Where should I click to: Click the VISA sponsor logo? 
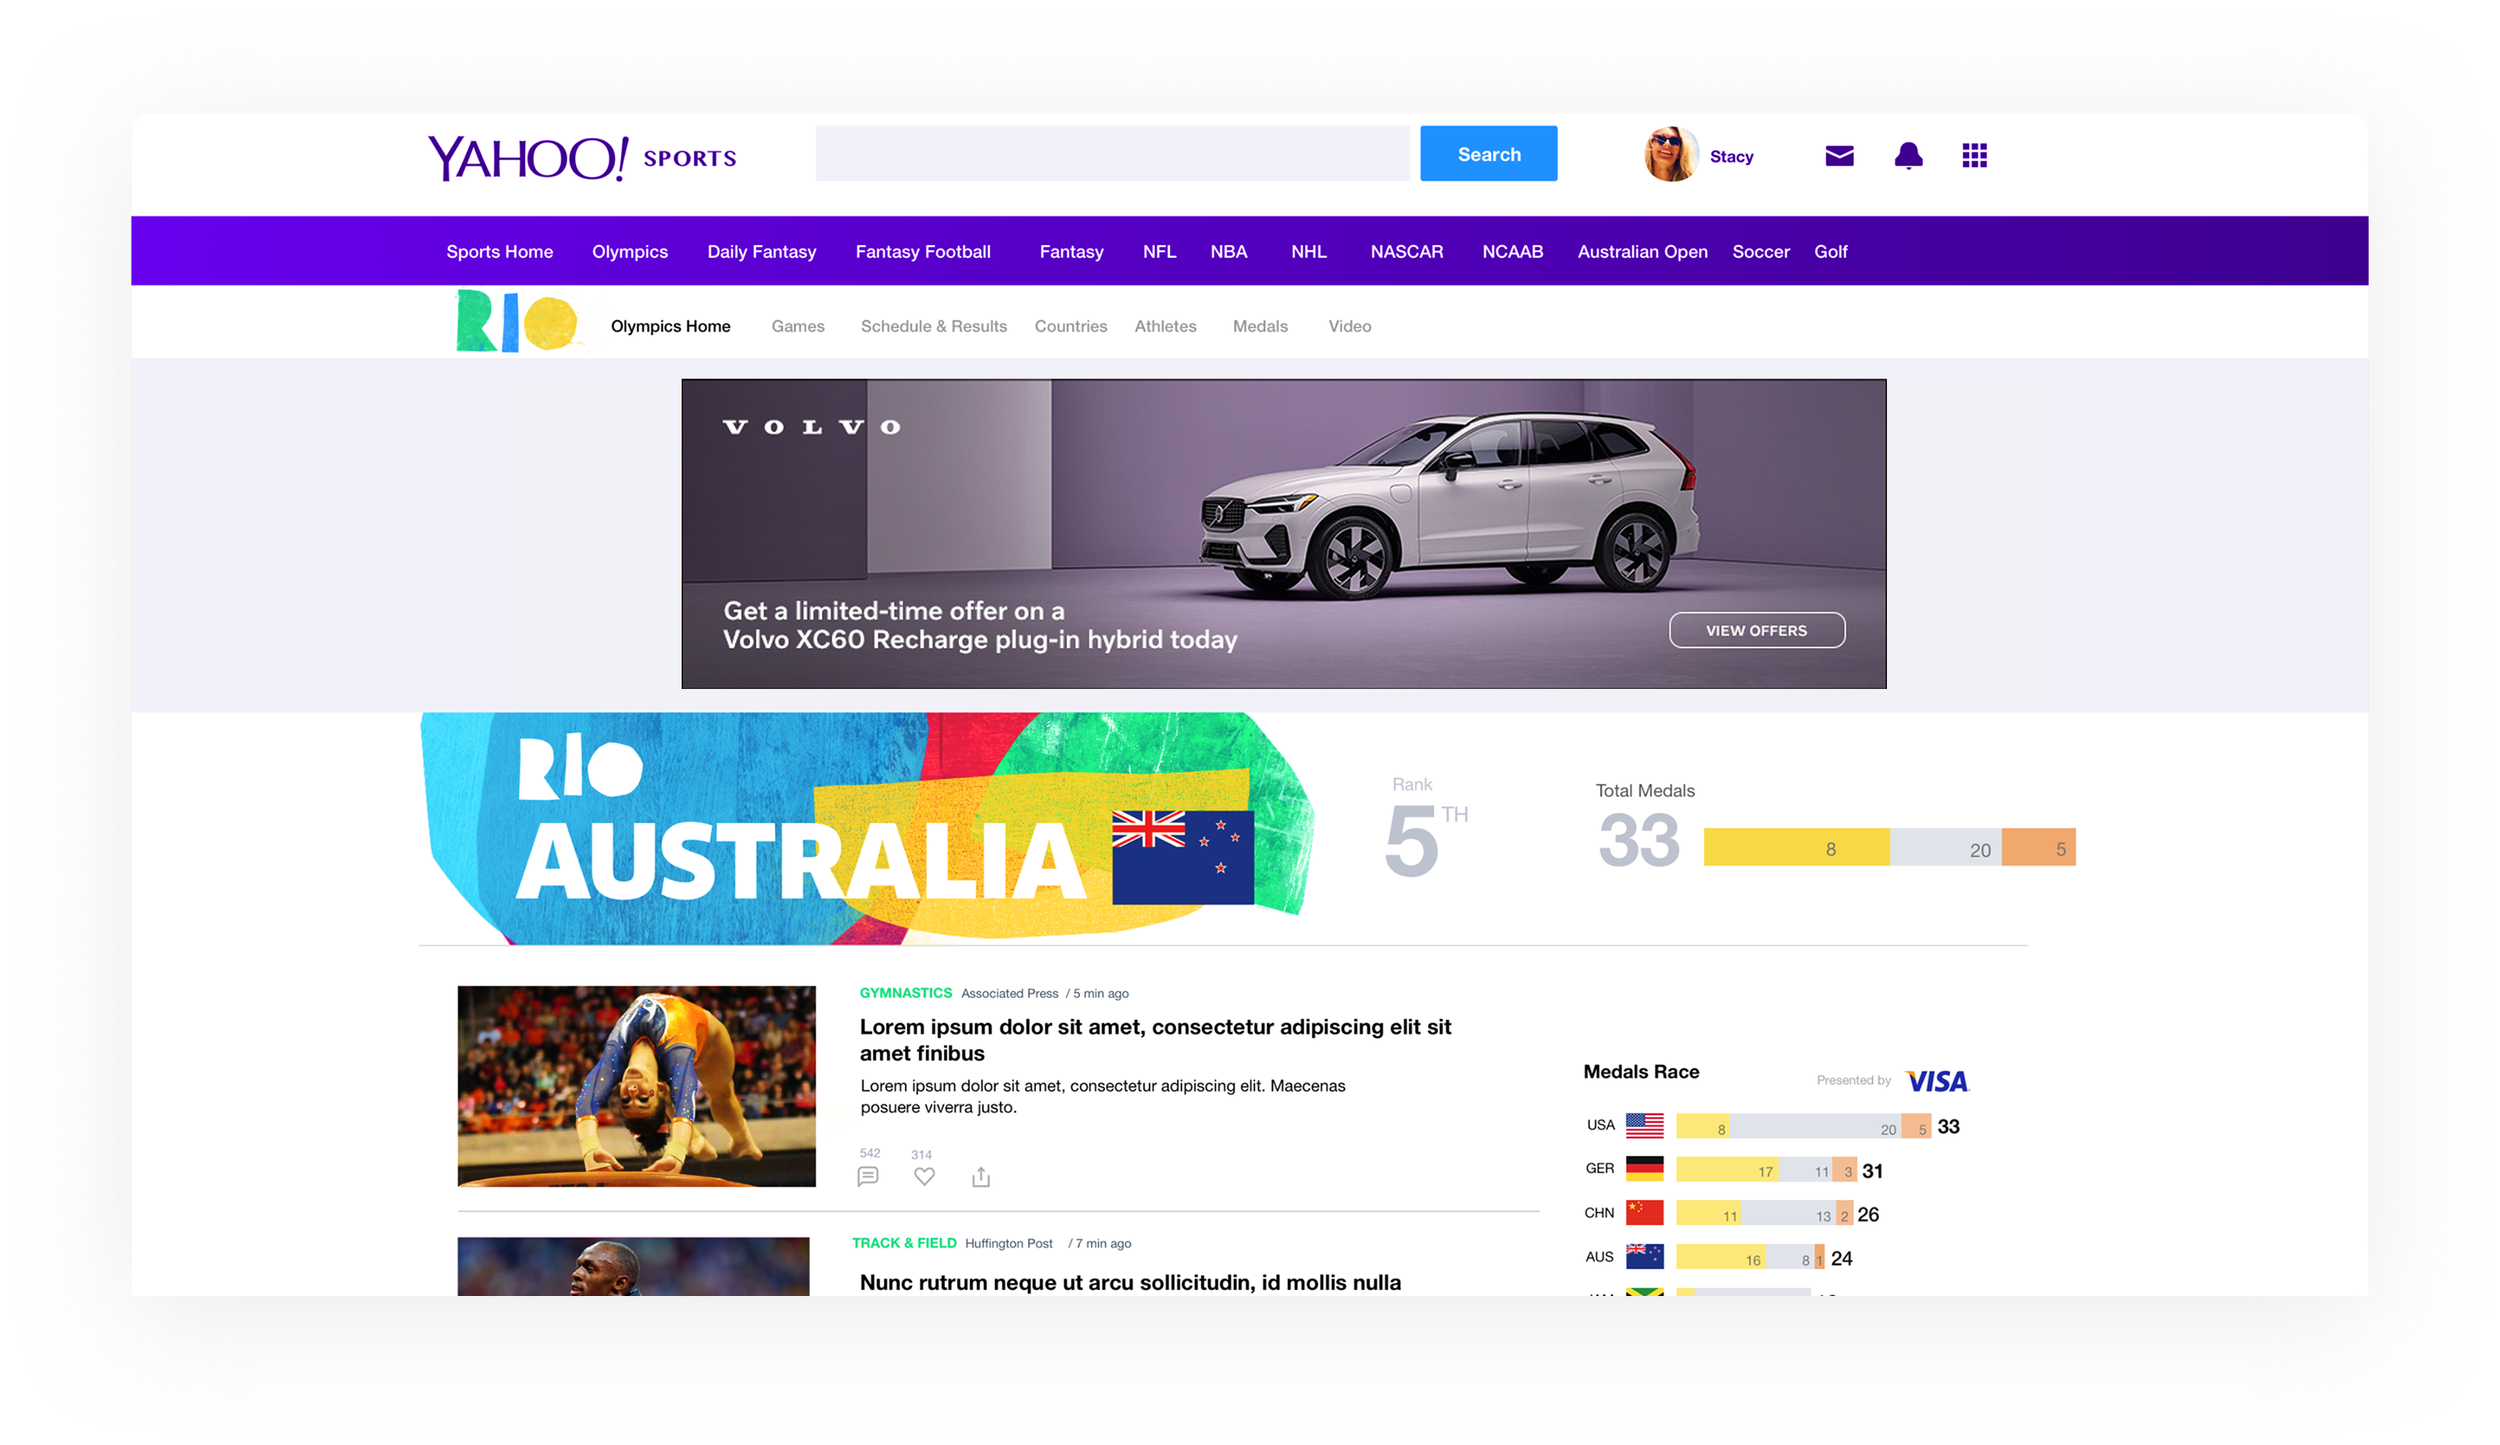(x=1937, y=1080)
